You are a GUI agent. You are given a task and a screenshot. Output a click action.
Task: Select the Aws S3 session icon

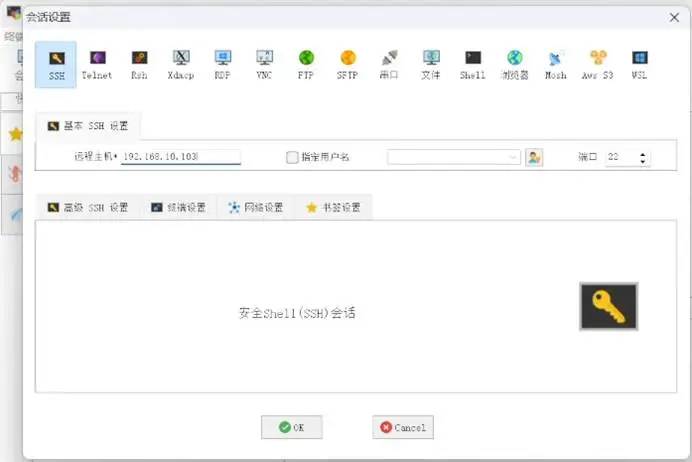coord(598,64)
